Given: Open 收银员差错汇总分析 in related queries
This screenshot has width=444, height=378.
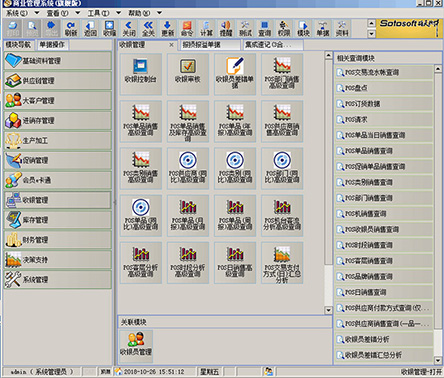Looking at the screenshot, I should pyautogui.click(x=384, y=355).
